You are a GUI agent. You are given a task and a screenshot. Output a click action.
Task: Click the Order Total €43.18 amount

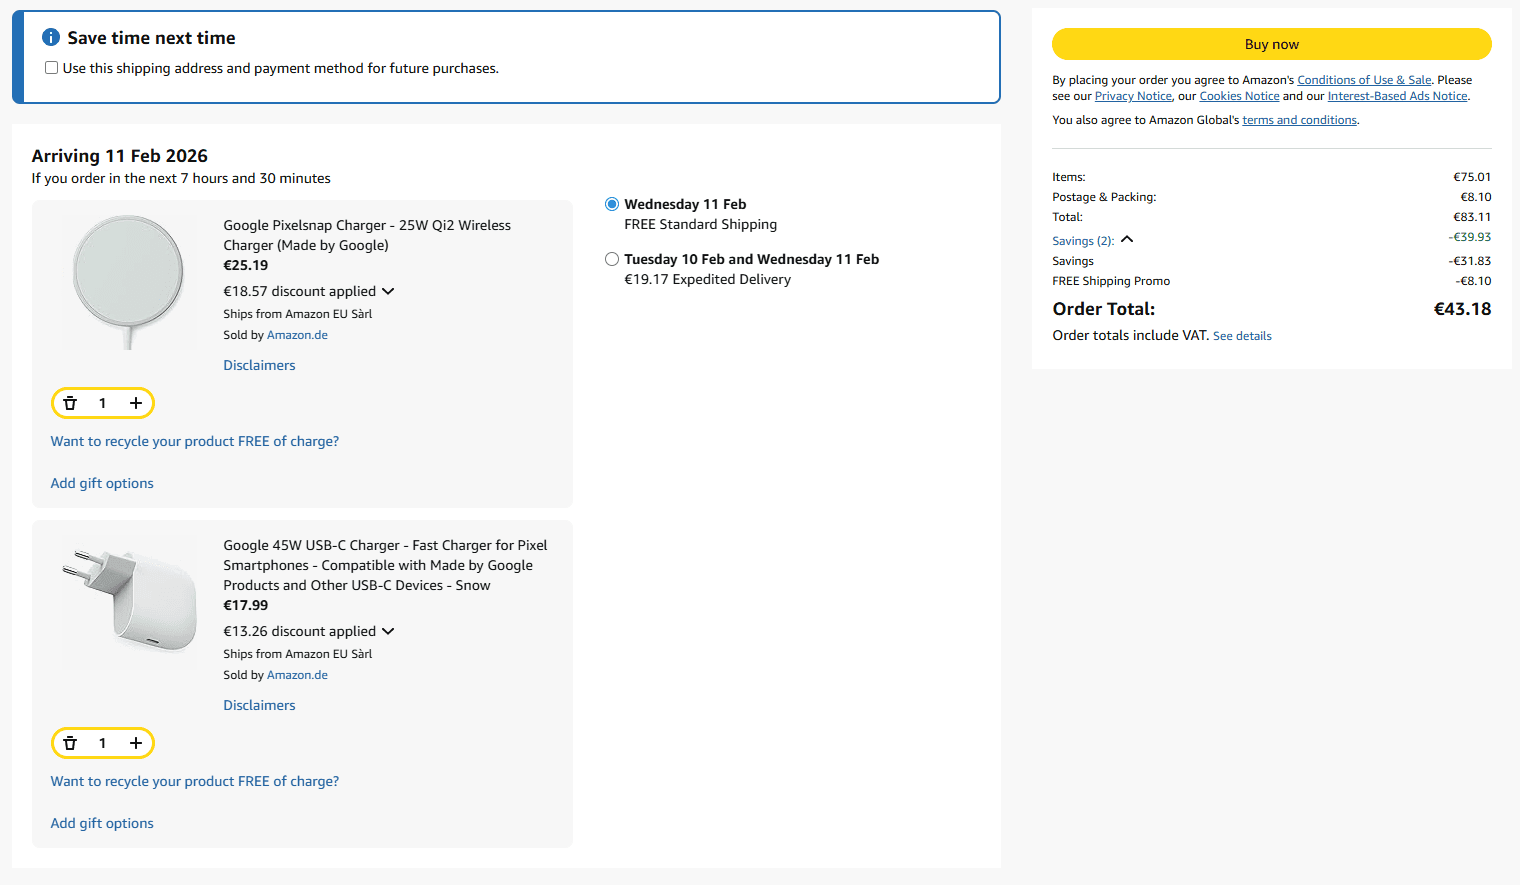click(x=1462, y=309)
